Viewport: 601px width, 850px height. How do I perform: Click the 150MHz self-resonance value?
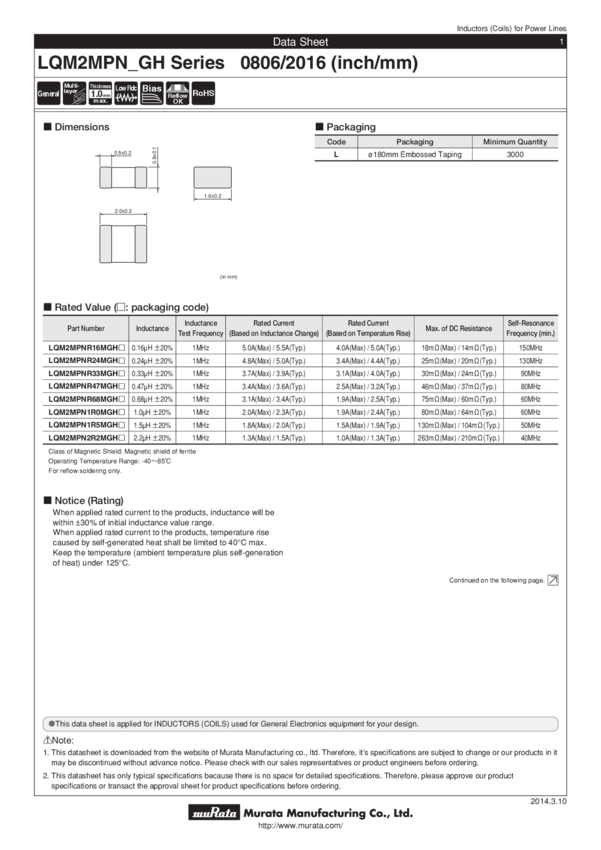point(531,348)
